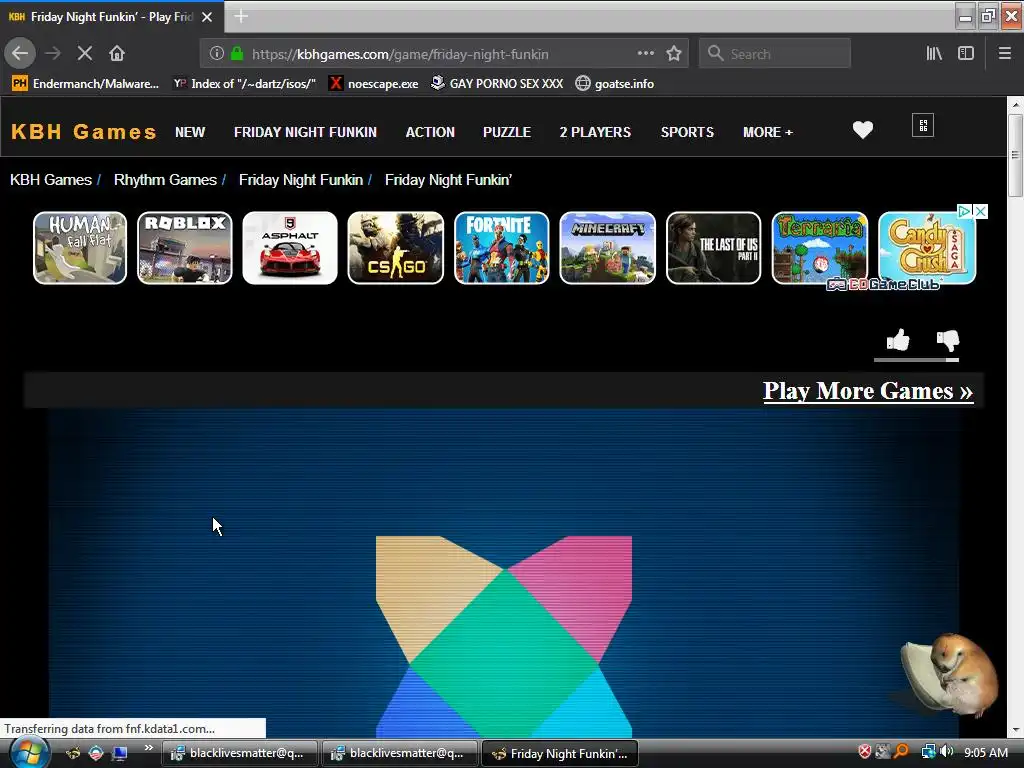This screenshot has width=1024, height=768.
Task: Open the SPORTS category
Action: (687, 132)
